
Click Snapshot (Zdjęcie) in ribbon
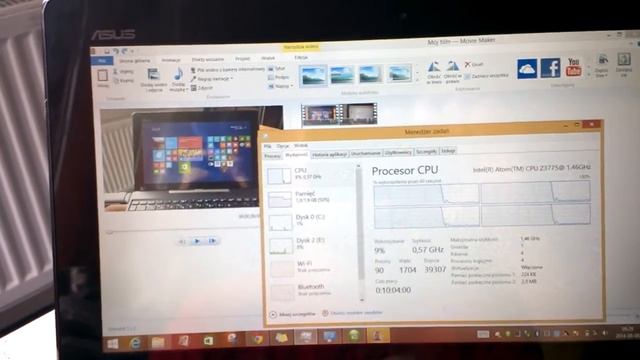click(x=202, y=88)
